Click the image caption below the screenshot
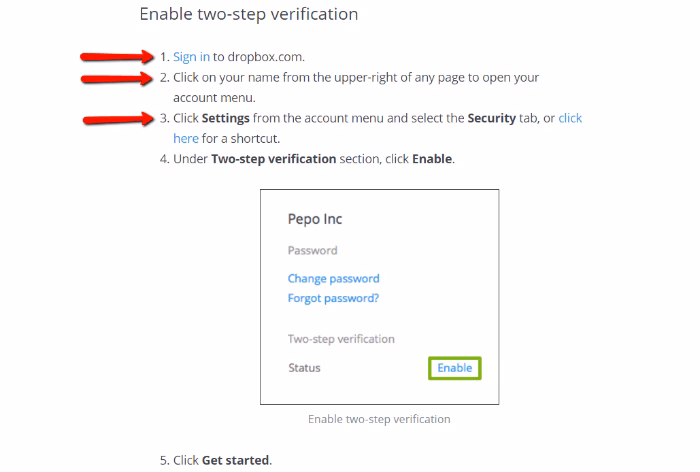700x472 pixels. (x=379, y=419)
